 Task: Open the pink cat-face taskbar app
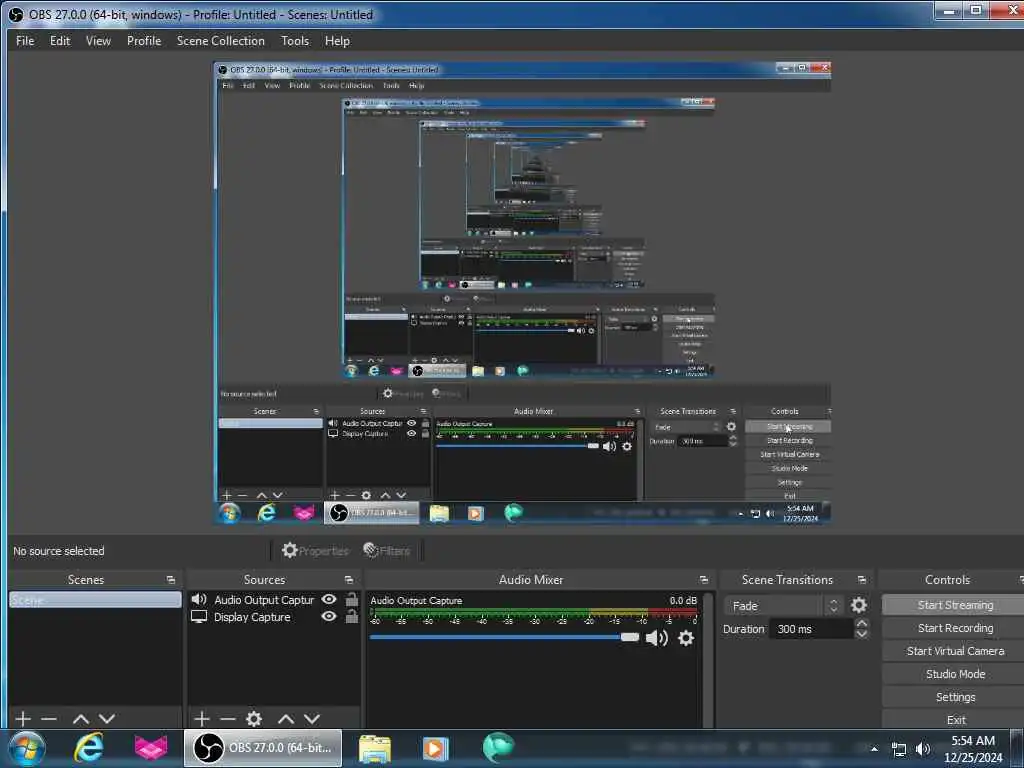point(150,748)
